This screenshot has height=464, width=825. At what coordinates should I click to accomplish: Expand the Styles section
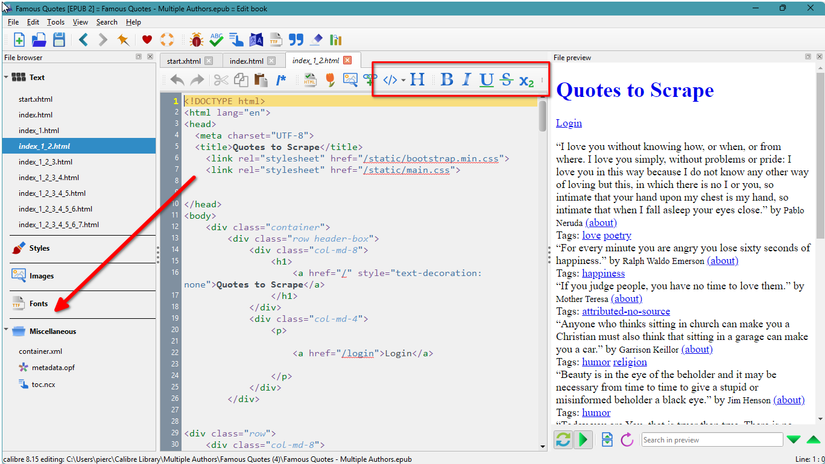[x=39, y=248]
